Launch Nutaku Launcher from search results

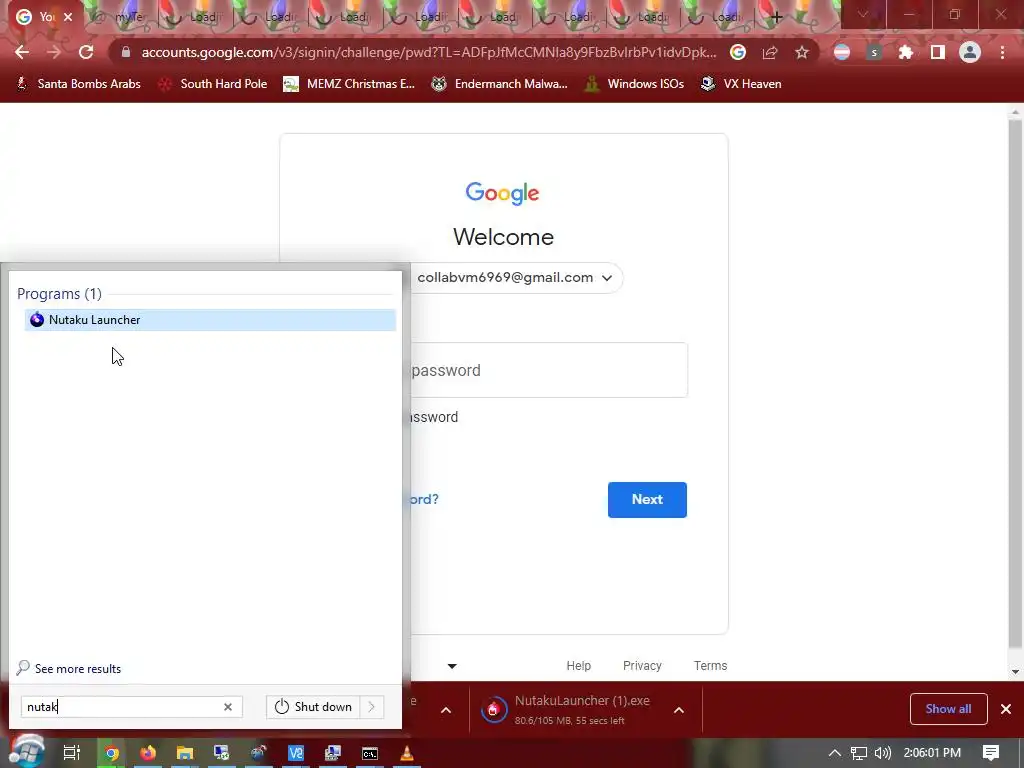(x=210, y=320)
